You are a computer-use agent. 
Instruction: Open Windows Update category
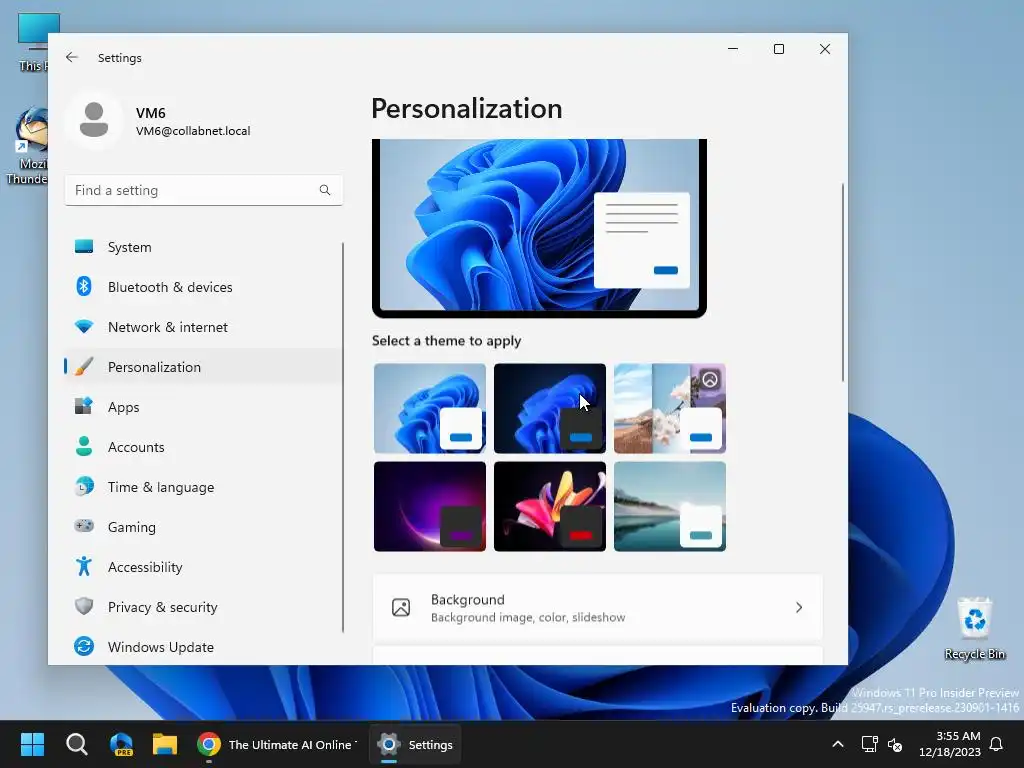point(203,647)
